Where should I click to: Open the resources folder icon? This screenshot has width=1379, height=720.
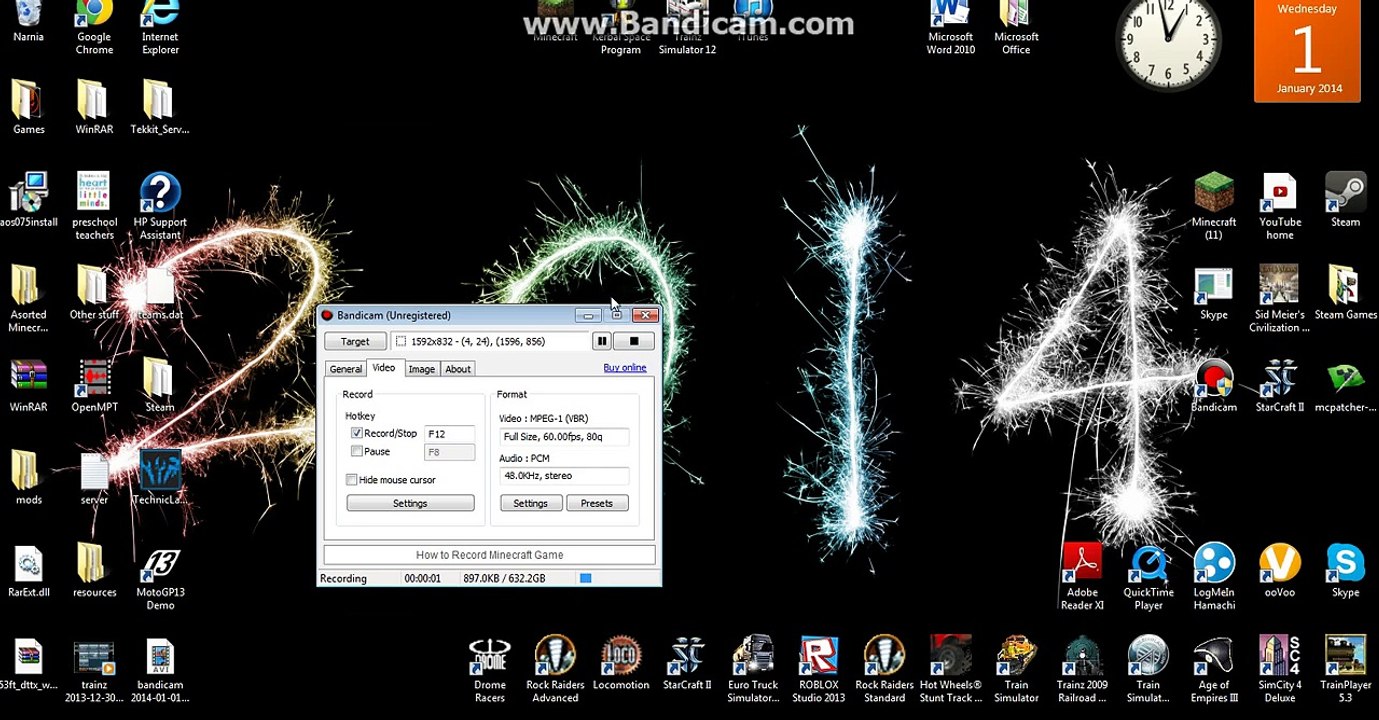point(94,571)
